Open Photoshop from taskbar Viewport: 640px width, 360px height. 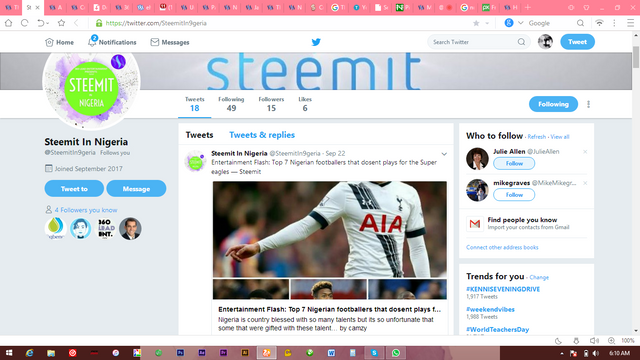click(x=180, y=353)
